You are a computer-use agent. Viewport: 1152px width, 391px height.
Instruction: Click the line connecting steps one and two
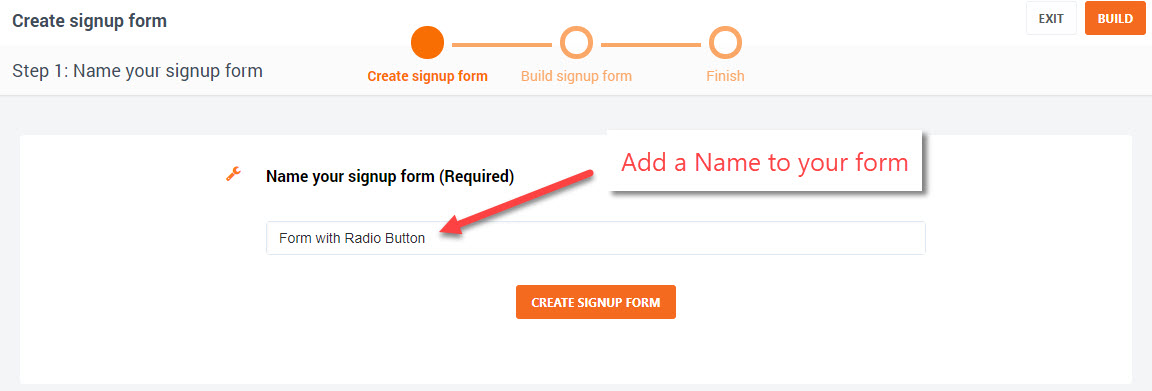click(x=502, y=45)
